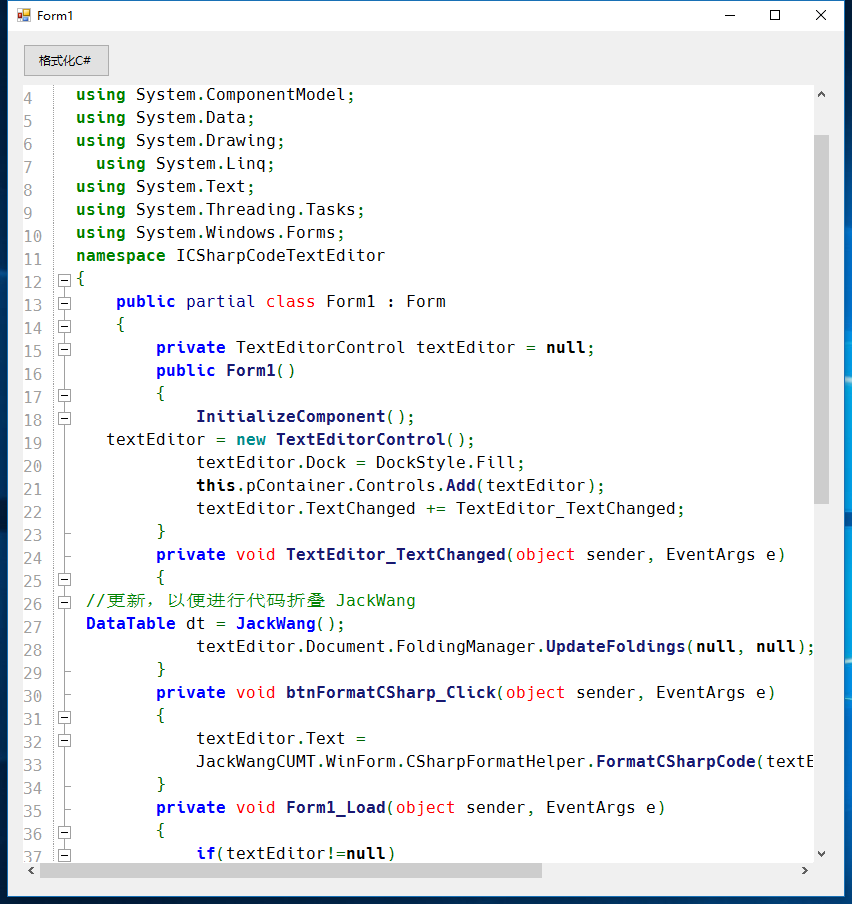Collapse the TextEditor_TextChanged method fold marker
Screen dimensions: 852x904
63,578
